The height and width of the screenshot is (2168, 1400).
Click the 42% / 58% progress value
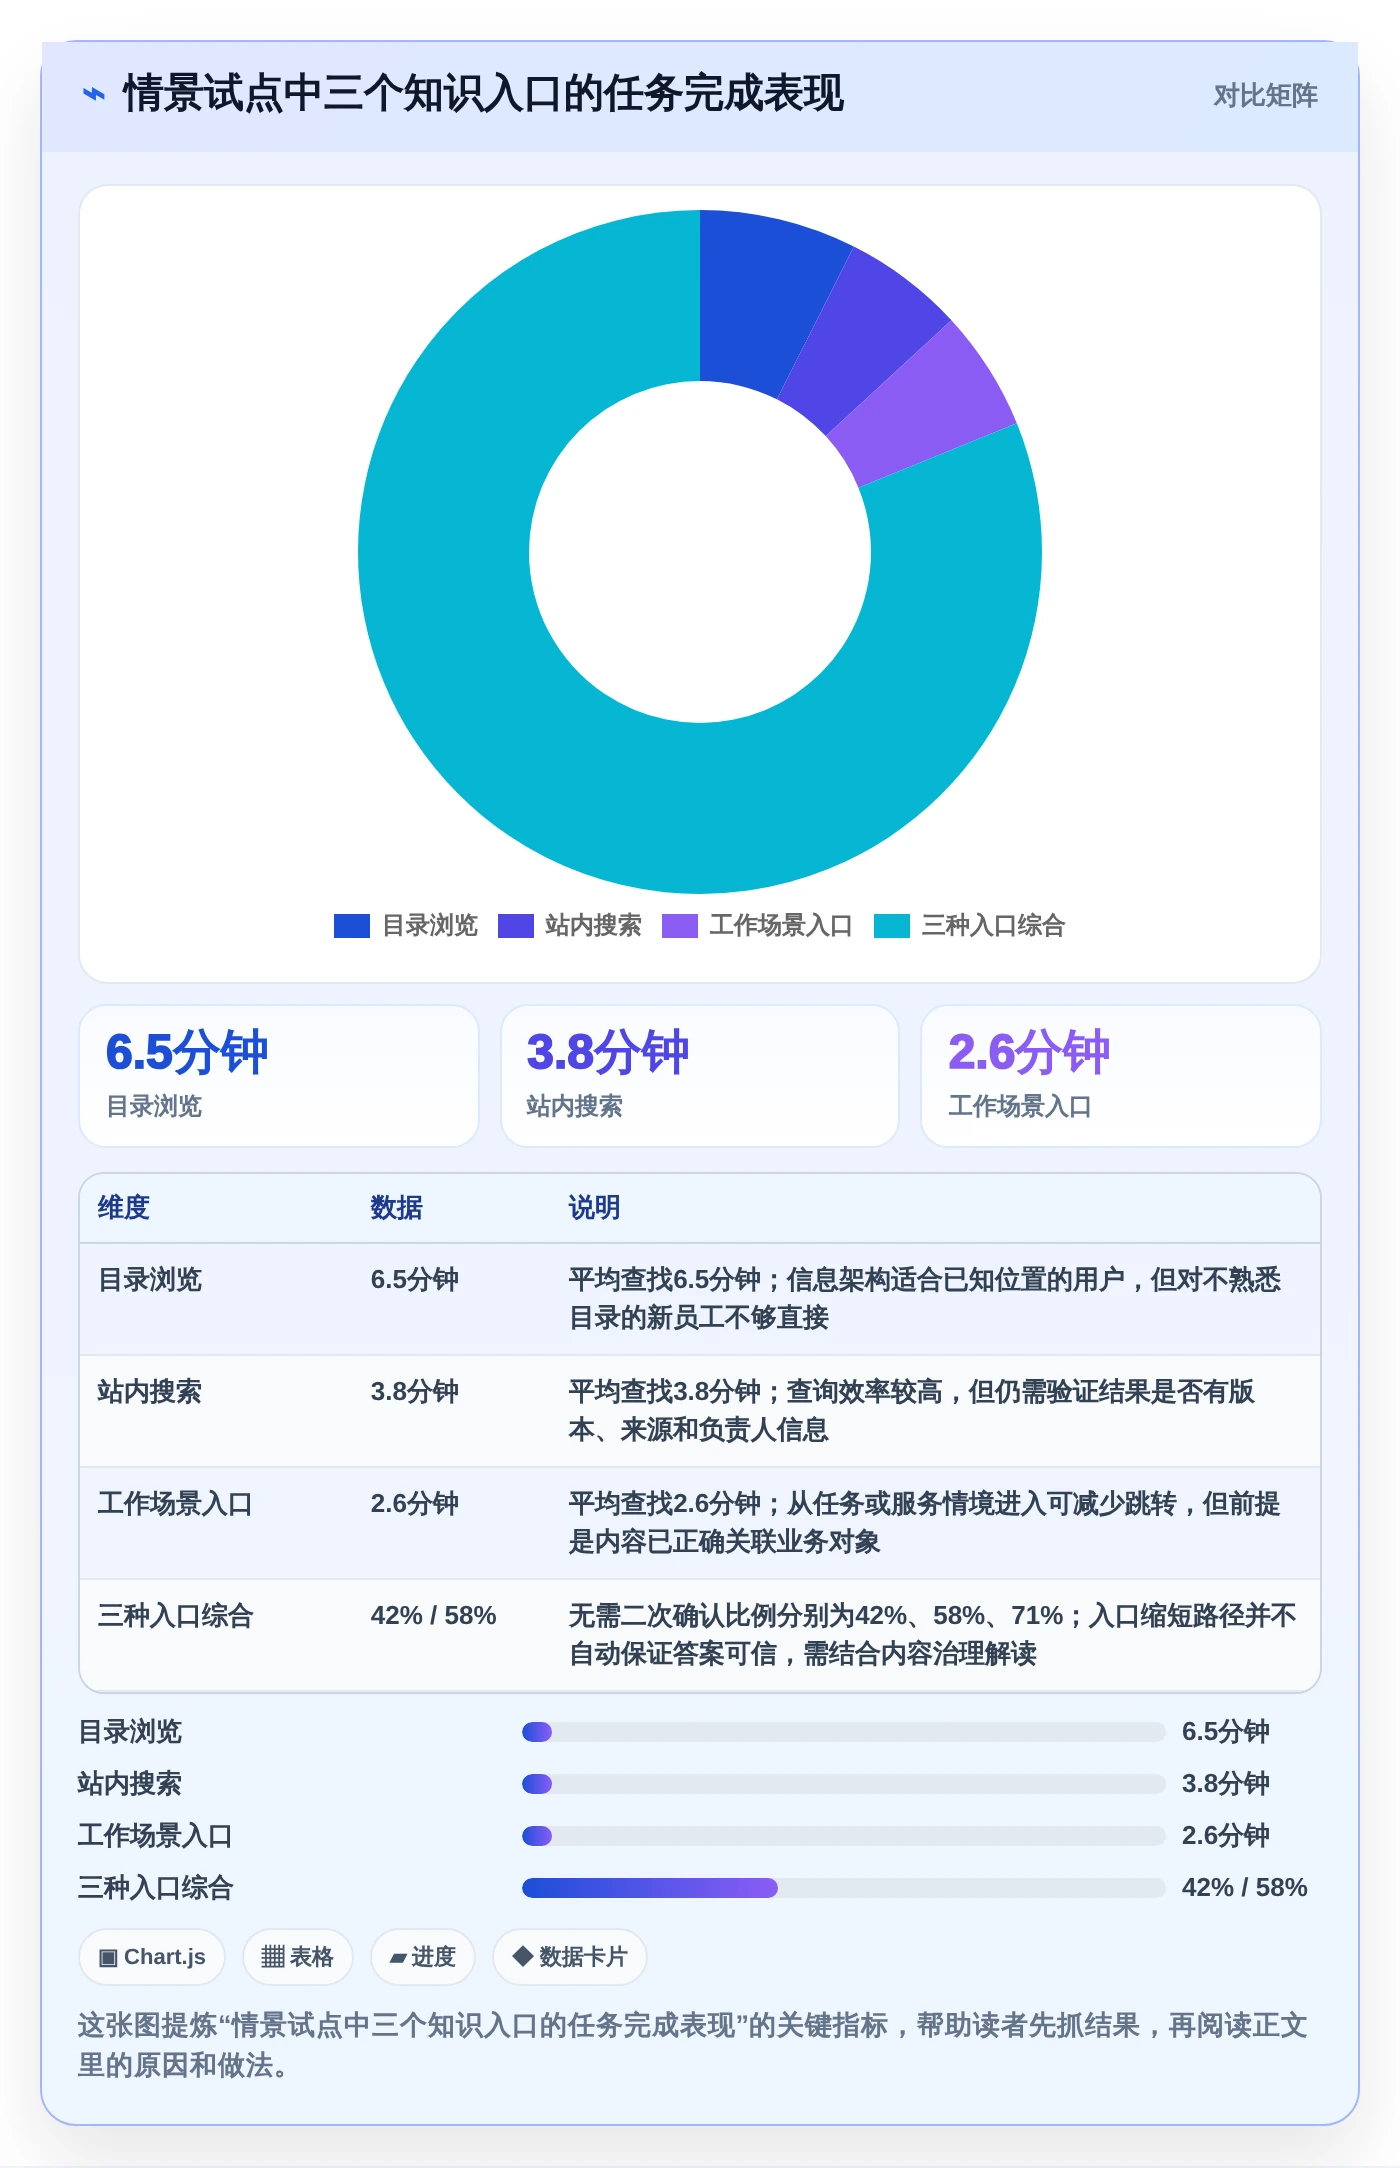click(x=1244, y=1888)
